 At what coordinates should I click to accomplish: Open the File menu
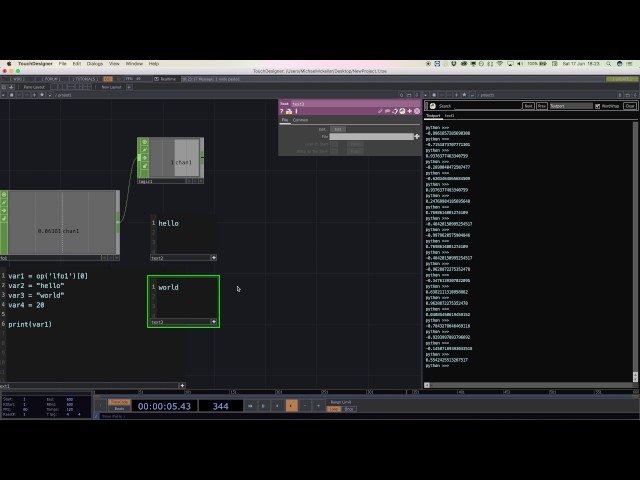pos(62,64)
